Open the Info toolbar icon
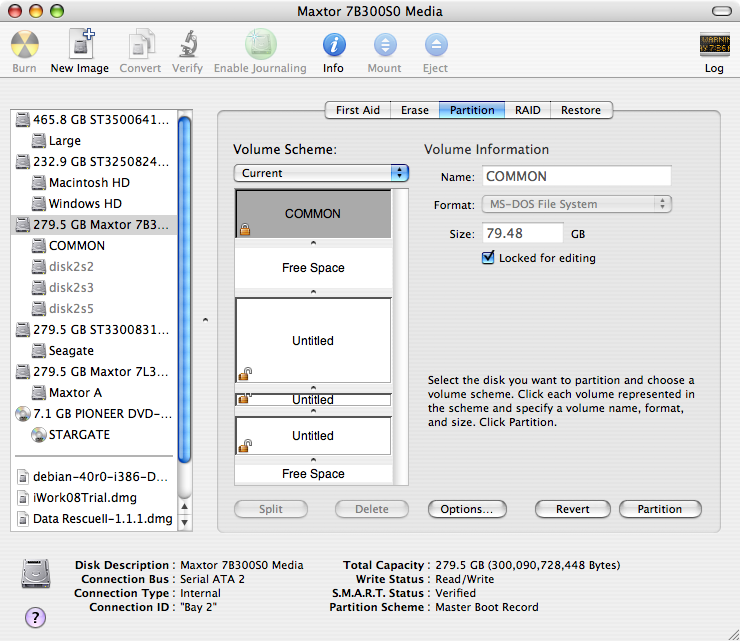 (x=333, y=45)
